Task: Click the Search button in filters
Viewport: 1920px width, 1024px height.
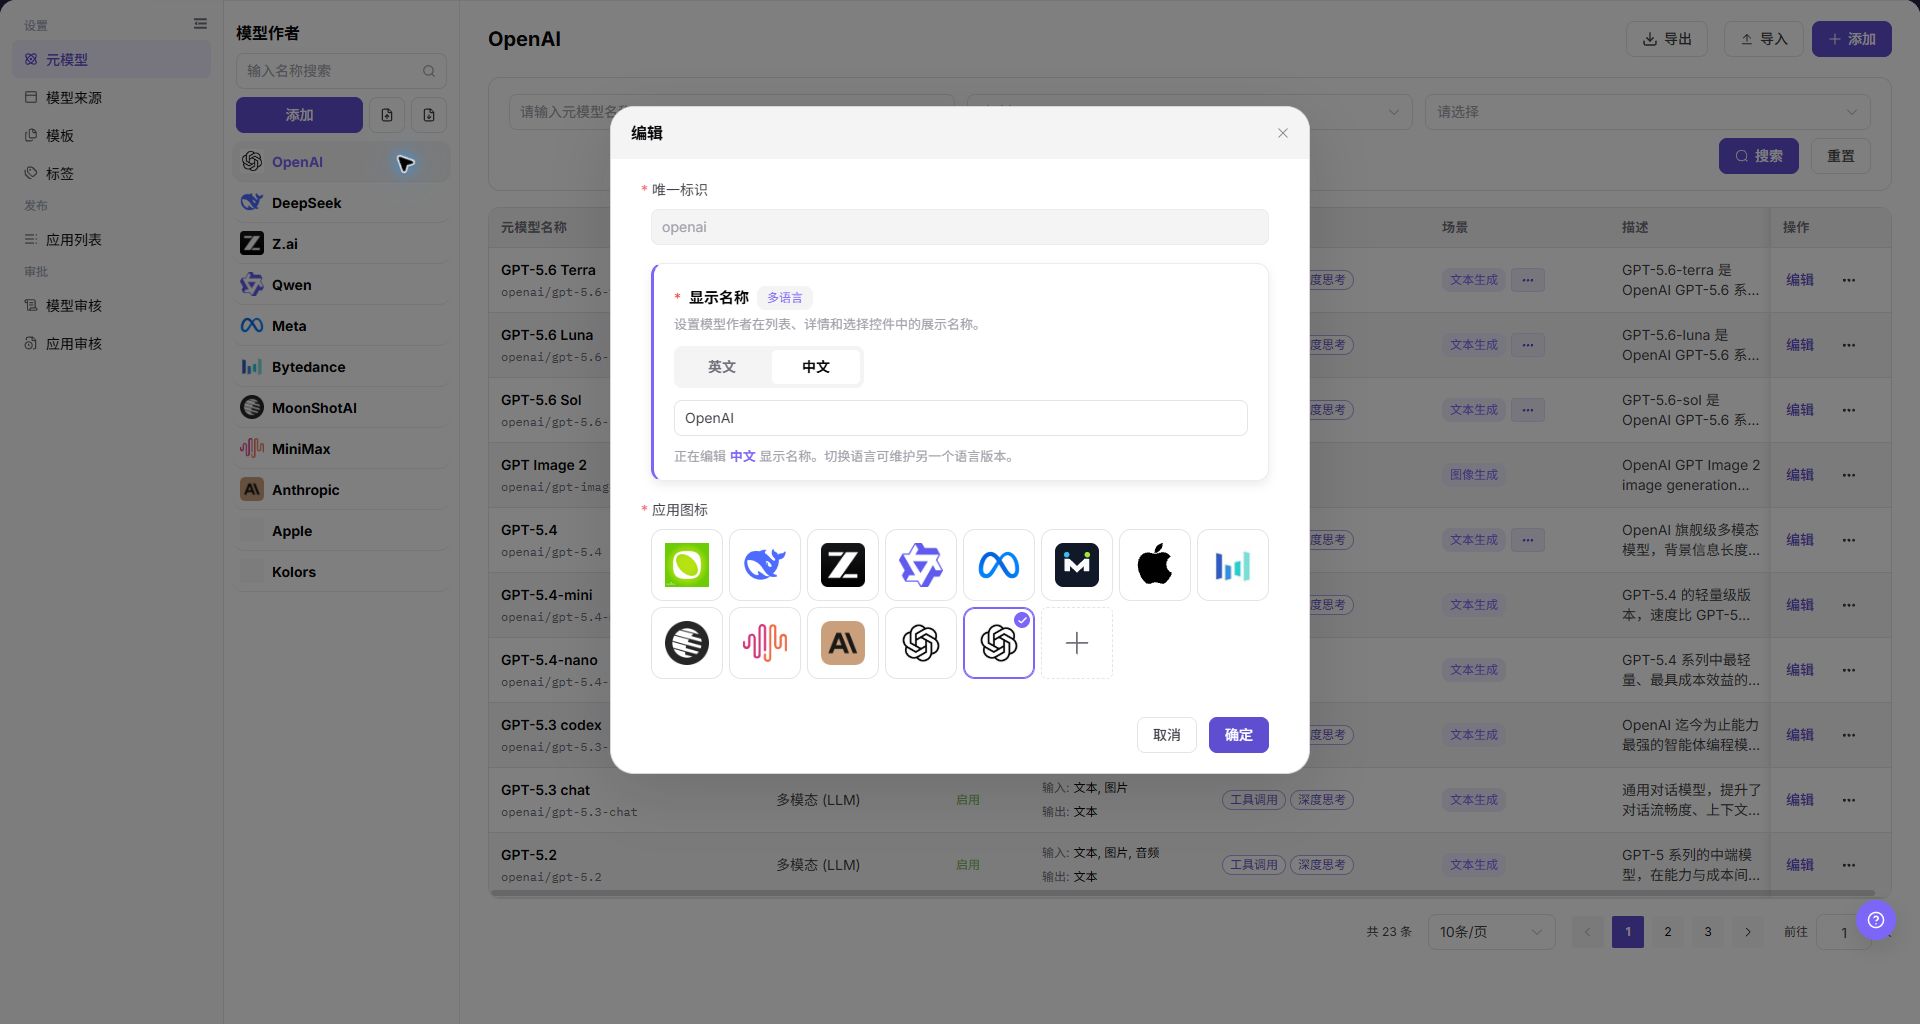Action: [1758, 156]
